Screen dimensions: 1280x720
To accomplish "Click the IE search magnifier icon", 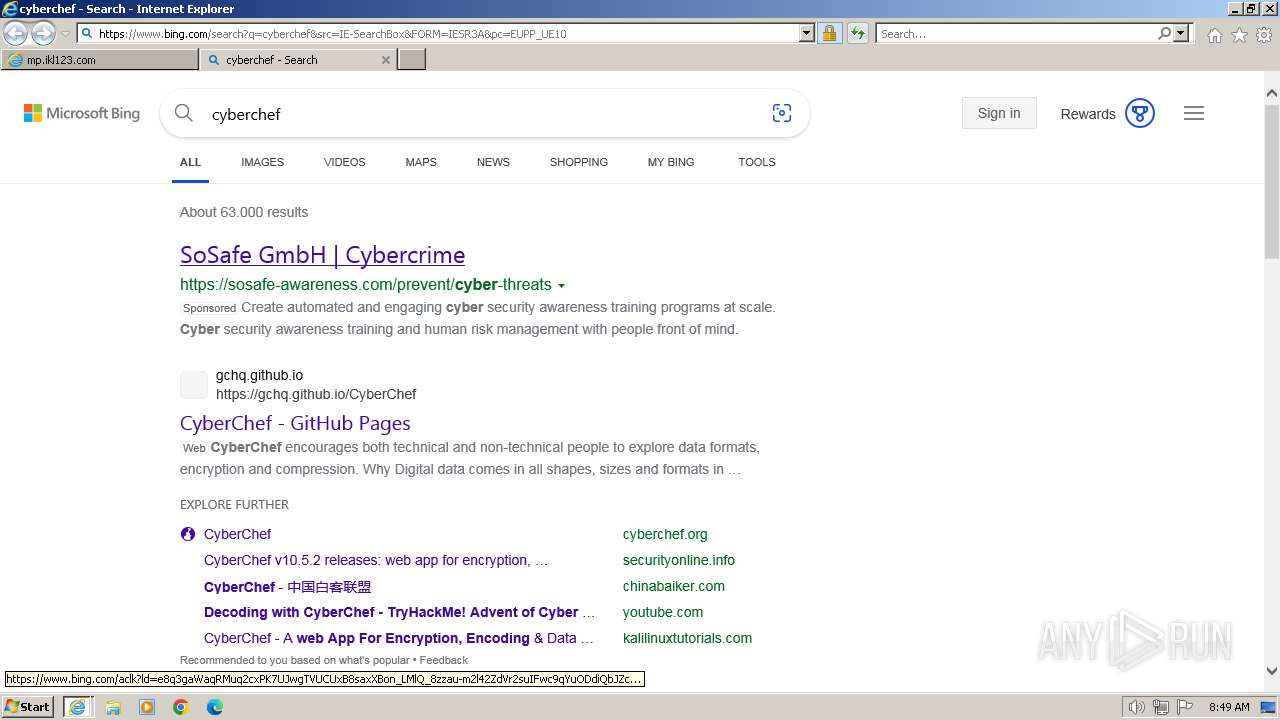I will point(1164,33).
